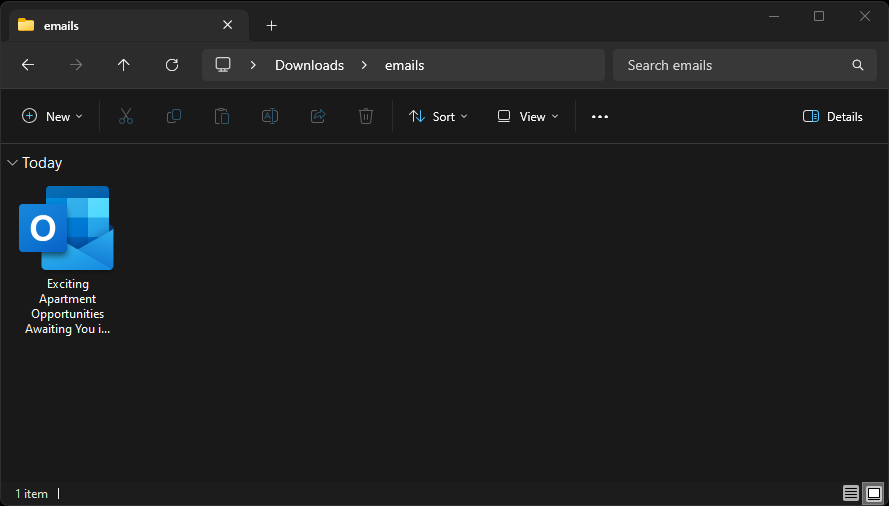Maximize the File Explorer window

819,16
